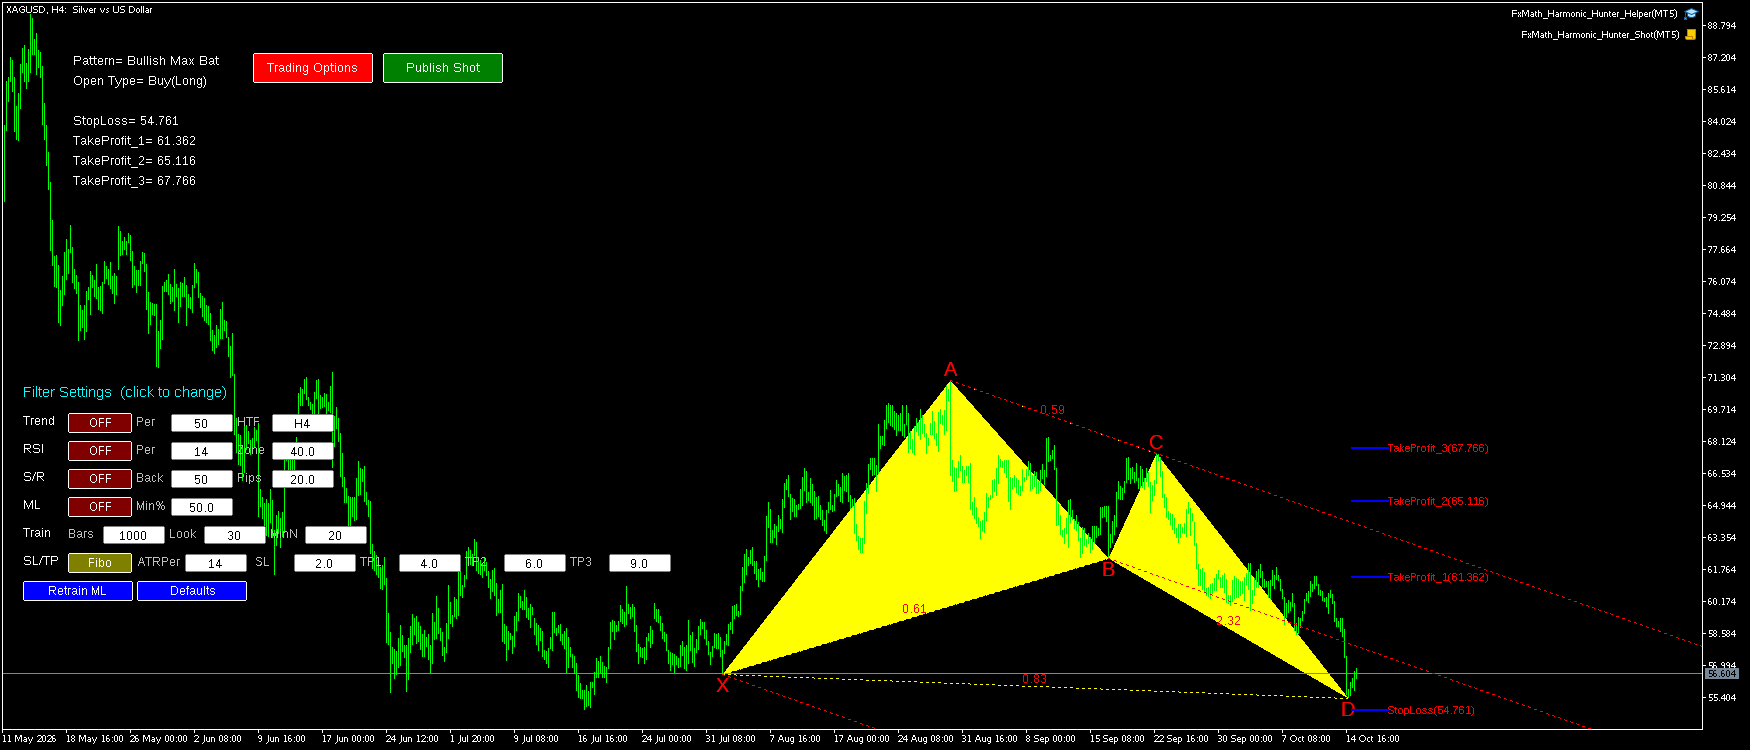This screenshot has height=750, width=1750.
Task: Click the S/R Back field showing 50
Action: [x=201, y=479]
